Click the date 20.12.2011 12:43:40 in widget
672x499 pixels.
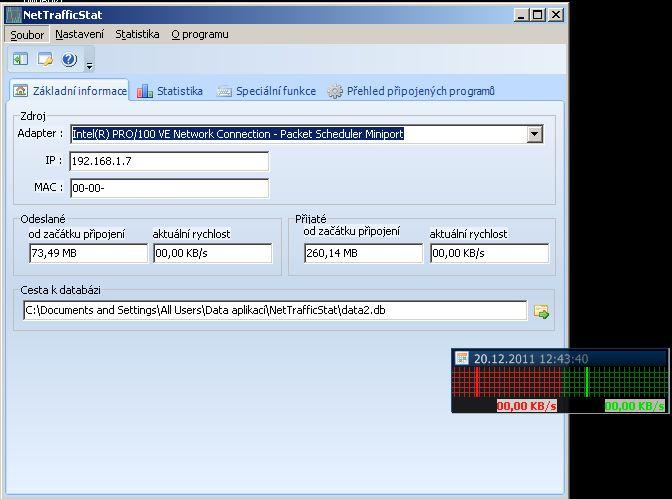pos(531,359)
